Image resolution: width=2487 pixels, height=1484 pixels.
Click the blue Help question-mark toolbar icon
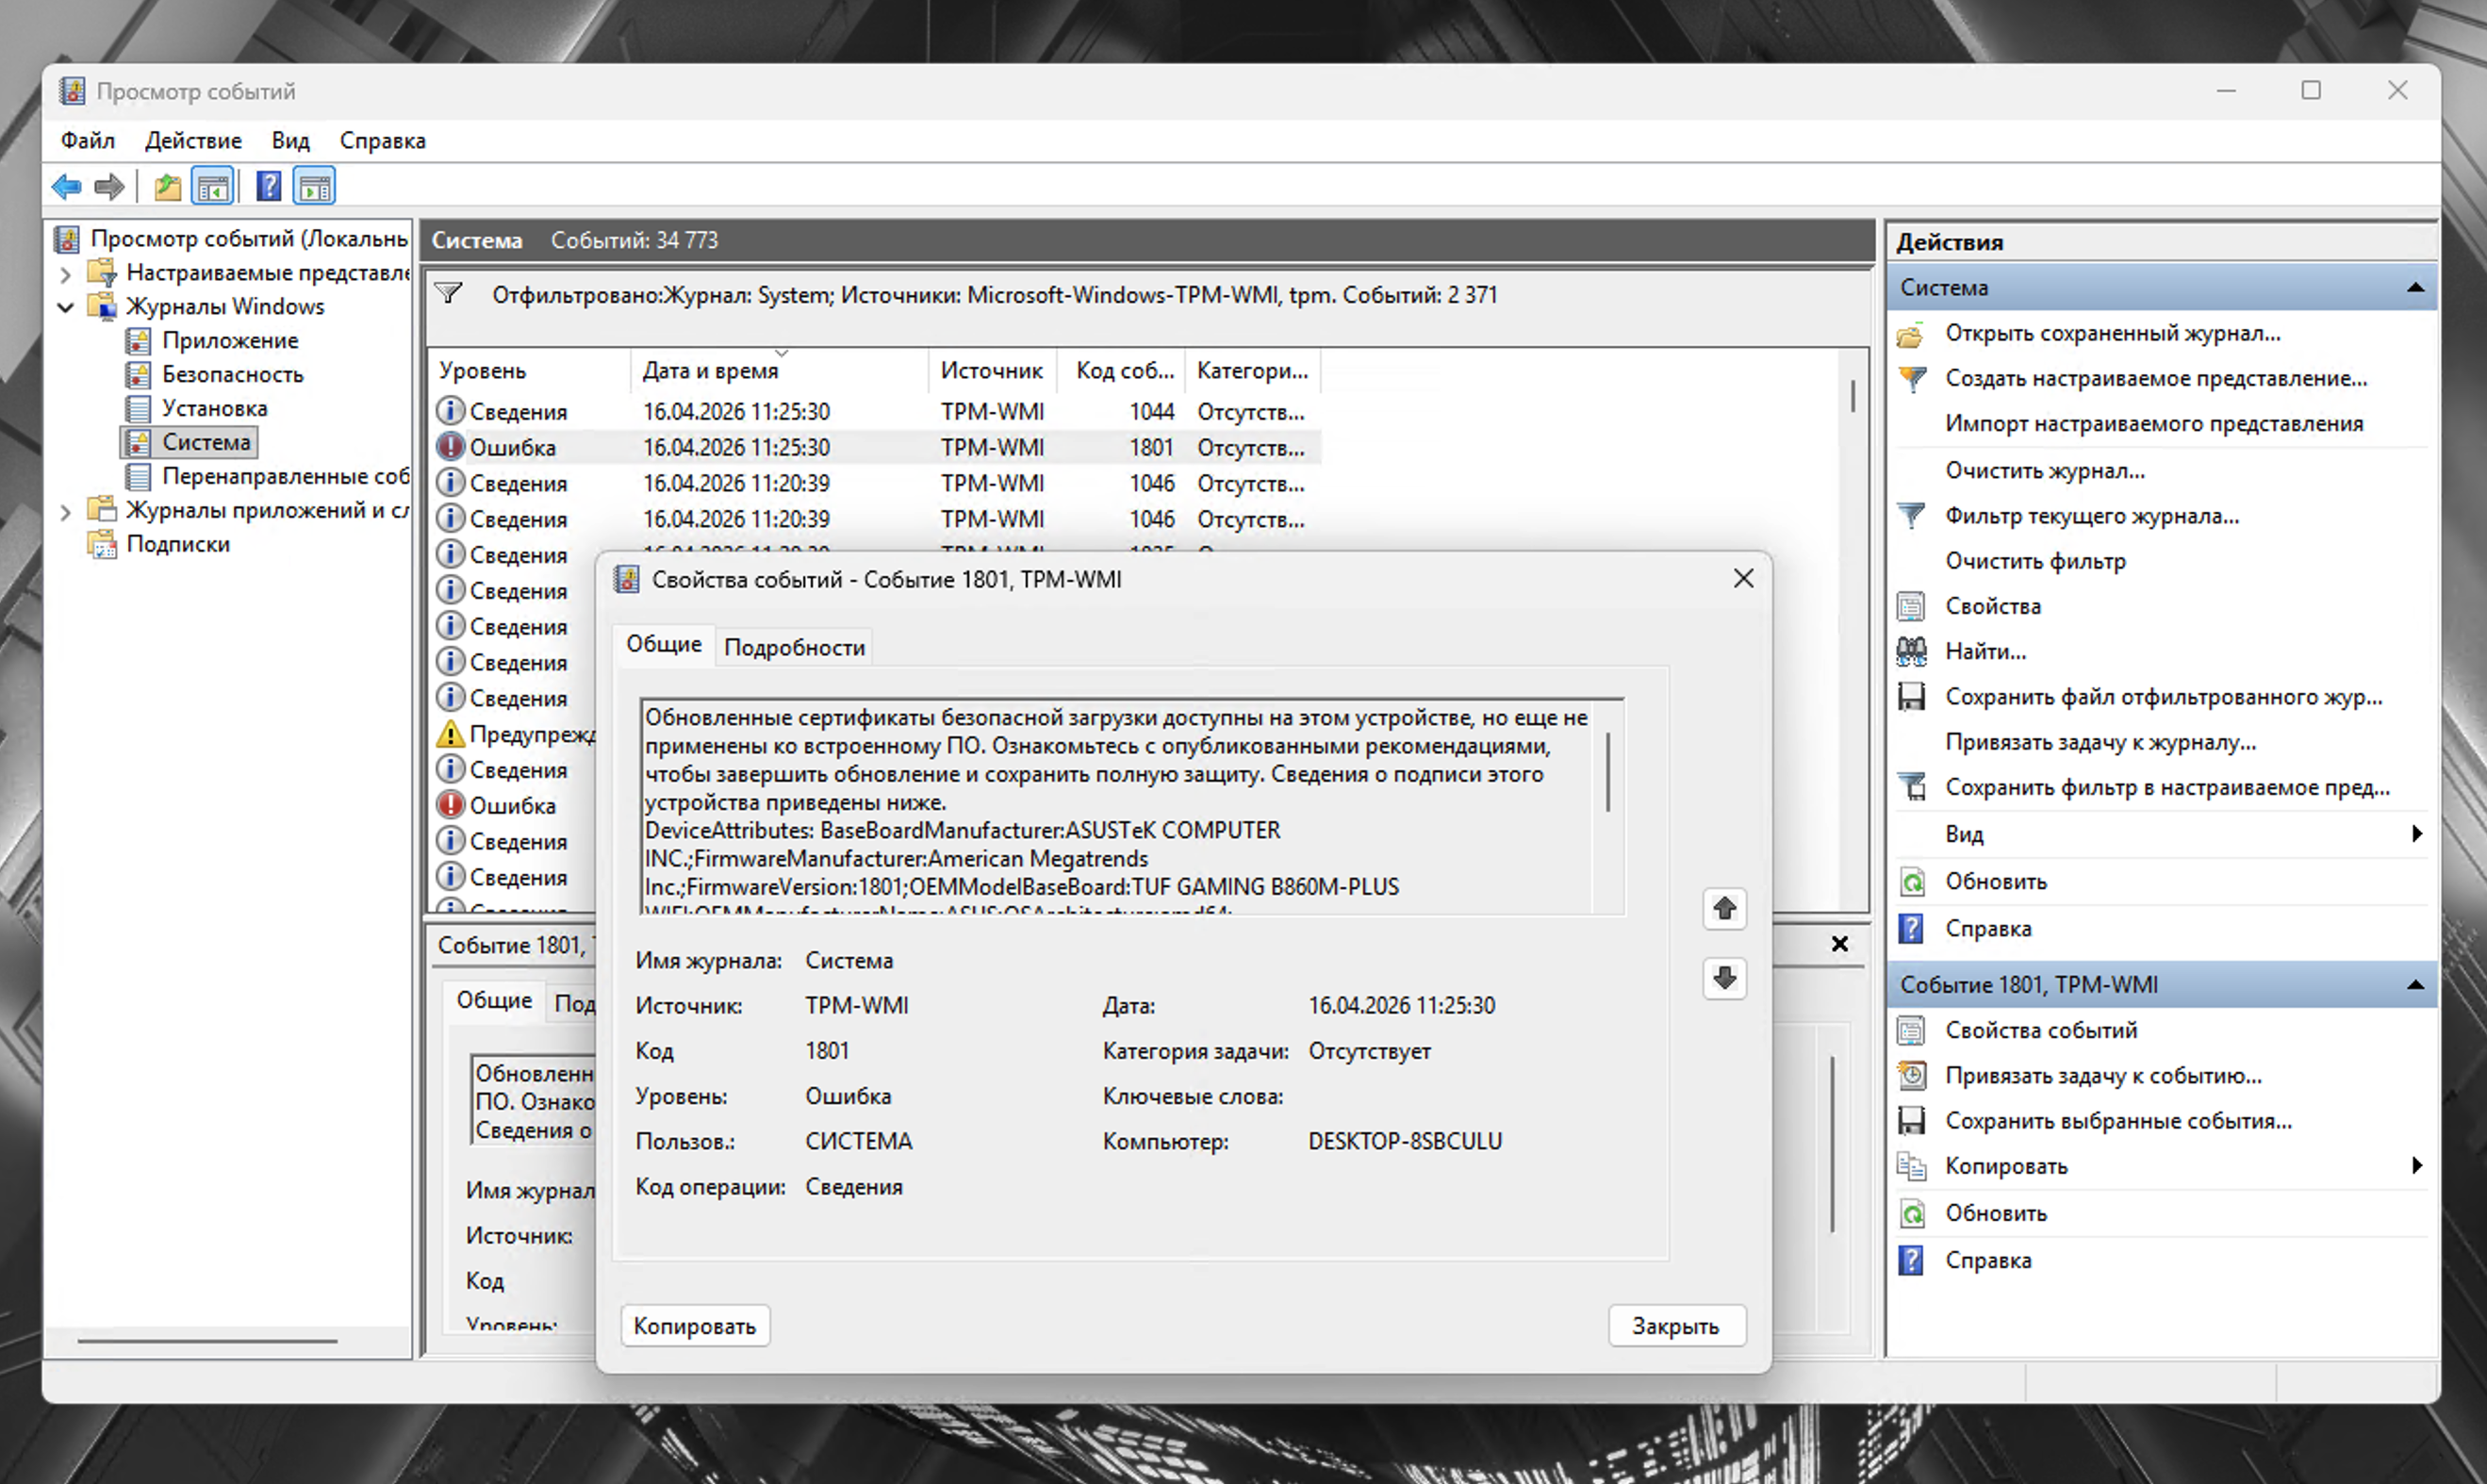pos(268,187)
